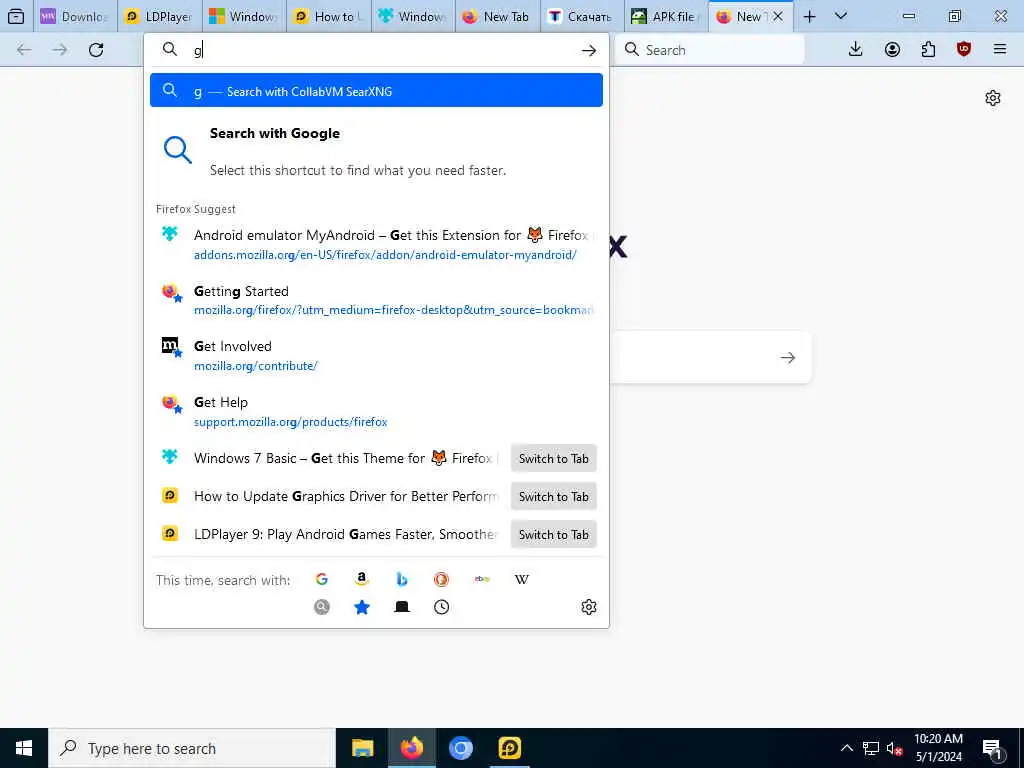This screenshot has height=768, width=1024.
Task: Search this time with Google icon
Action: 321,579
